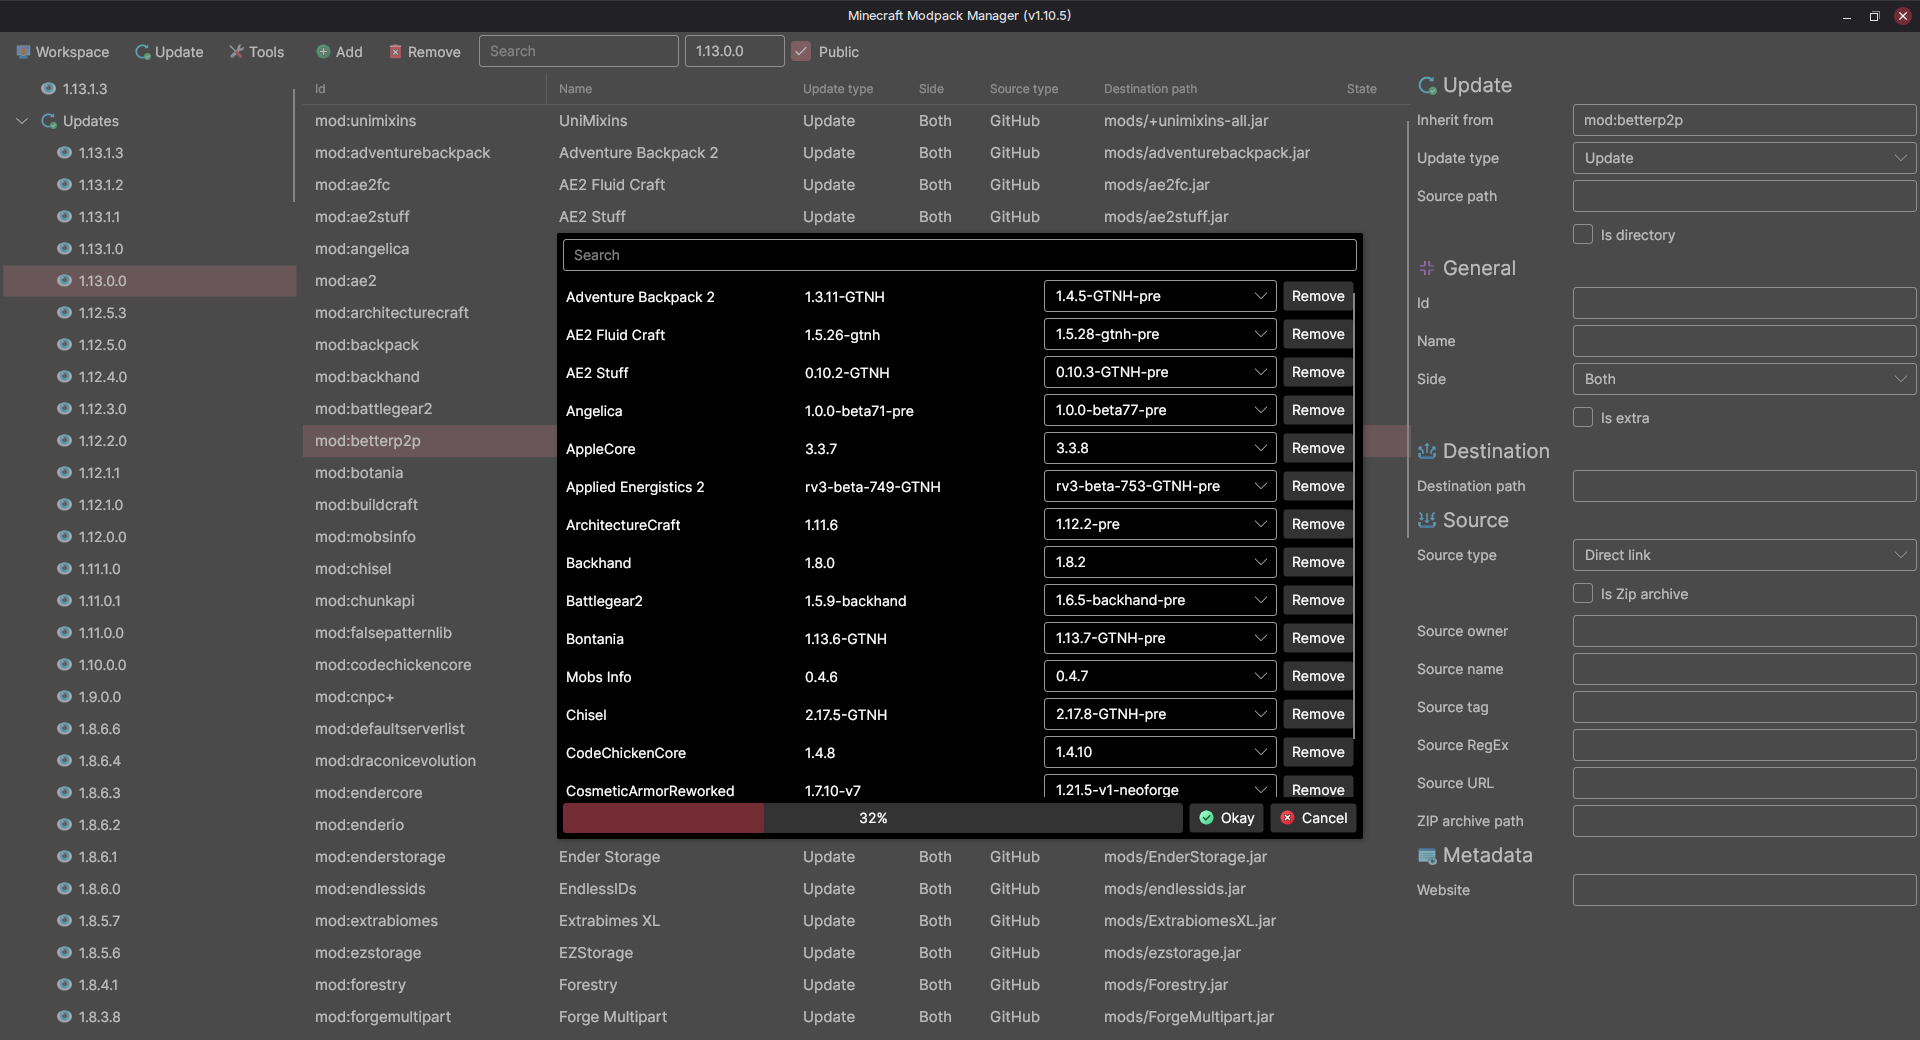1920x1040 pixels.
Task: Tick the Is Zip archive checkbox
Action: 1583,593
